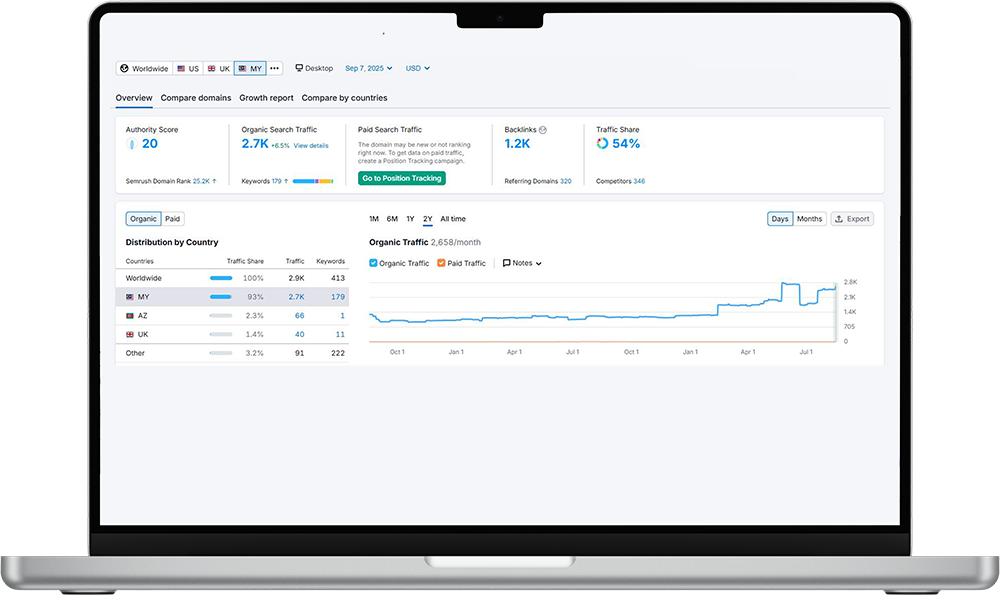The image size is (1000, 595).
Task: Click the Desktop device monitor icon
Action: click(299, 69)
